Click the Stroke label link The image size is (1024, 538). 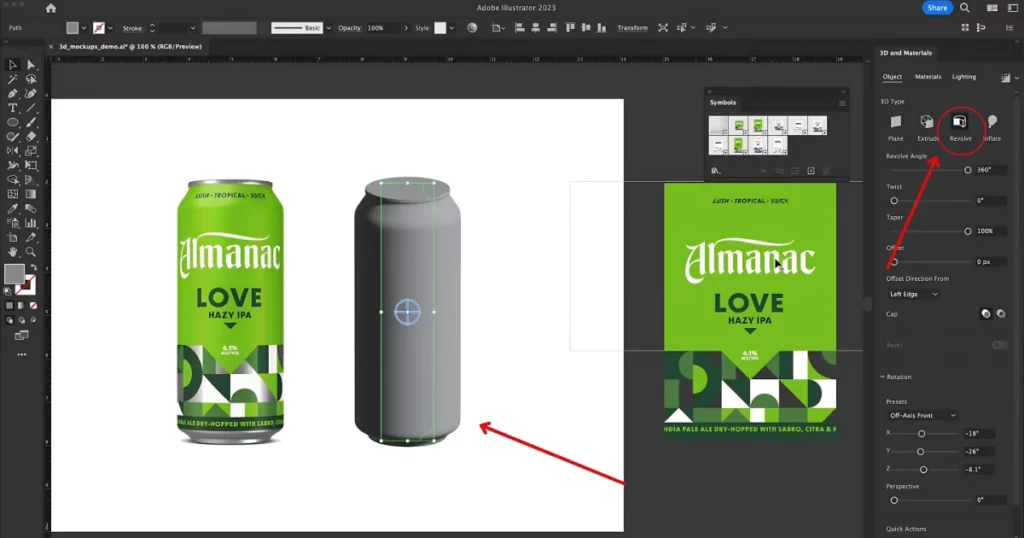point(133,28)
